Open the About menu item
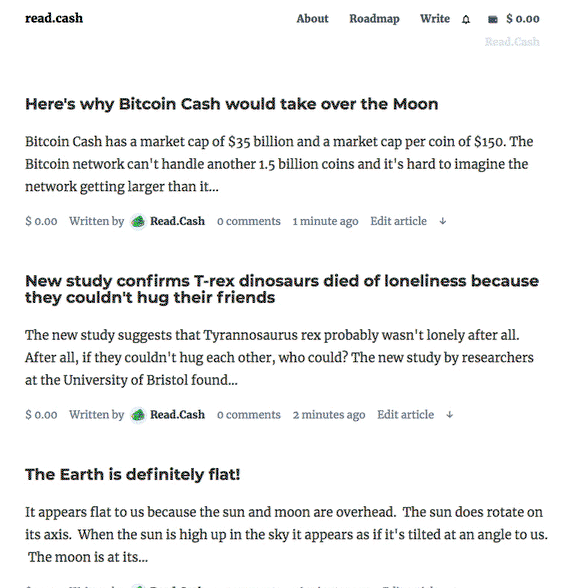The height and width of the screenshot is (588, 564). point(312,18)
